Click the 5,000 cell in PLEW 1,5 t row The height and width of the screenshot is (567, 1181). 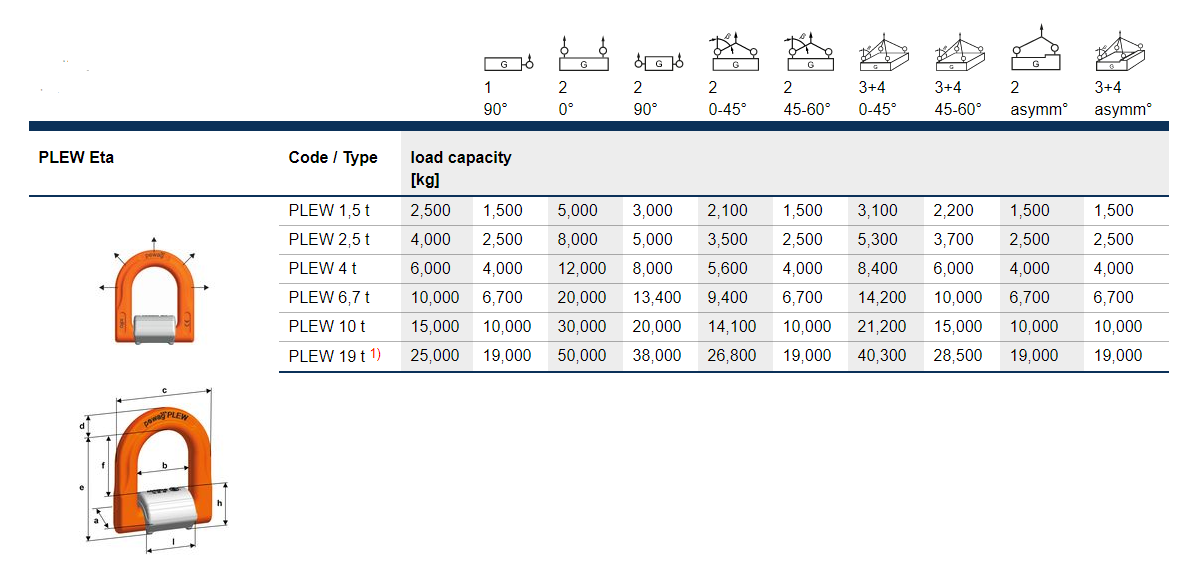(x=578, y=211)
